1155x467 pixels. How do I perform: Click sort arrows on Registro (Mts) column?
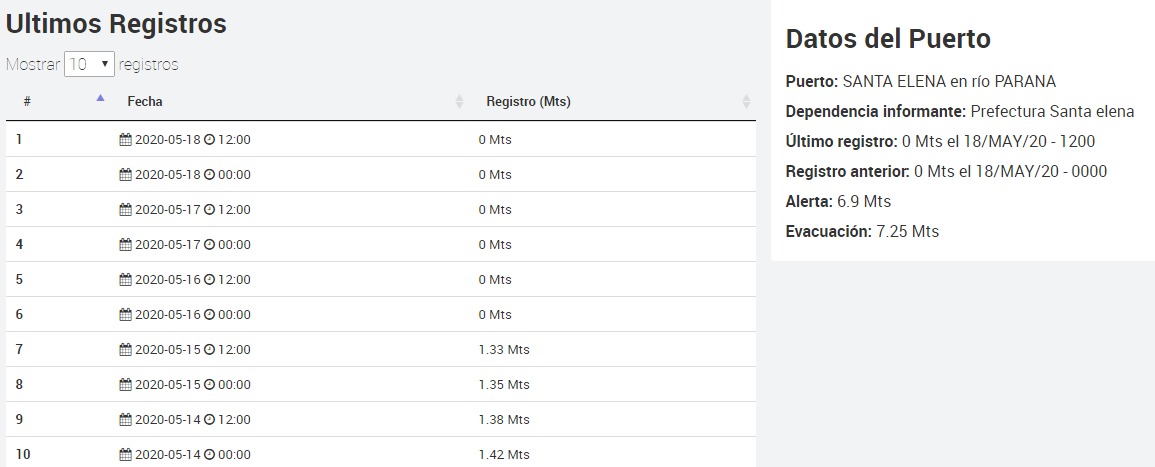point(746,101)
